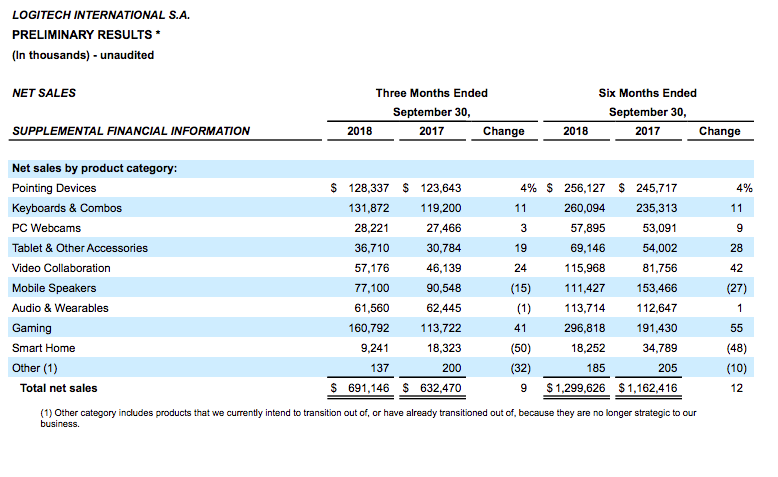Click the 'Mobile Speakers' row label
This screenshot has height=477, width=778.
point(54,288)
